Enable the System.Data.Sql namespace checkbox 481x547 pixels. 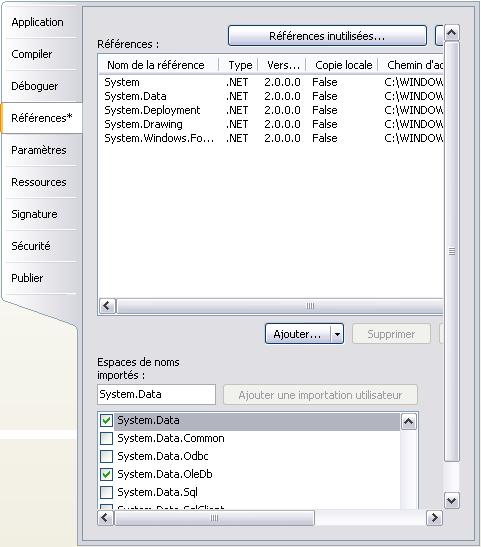pos(106,492)
